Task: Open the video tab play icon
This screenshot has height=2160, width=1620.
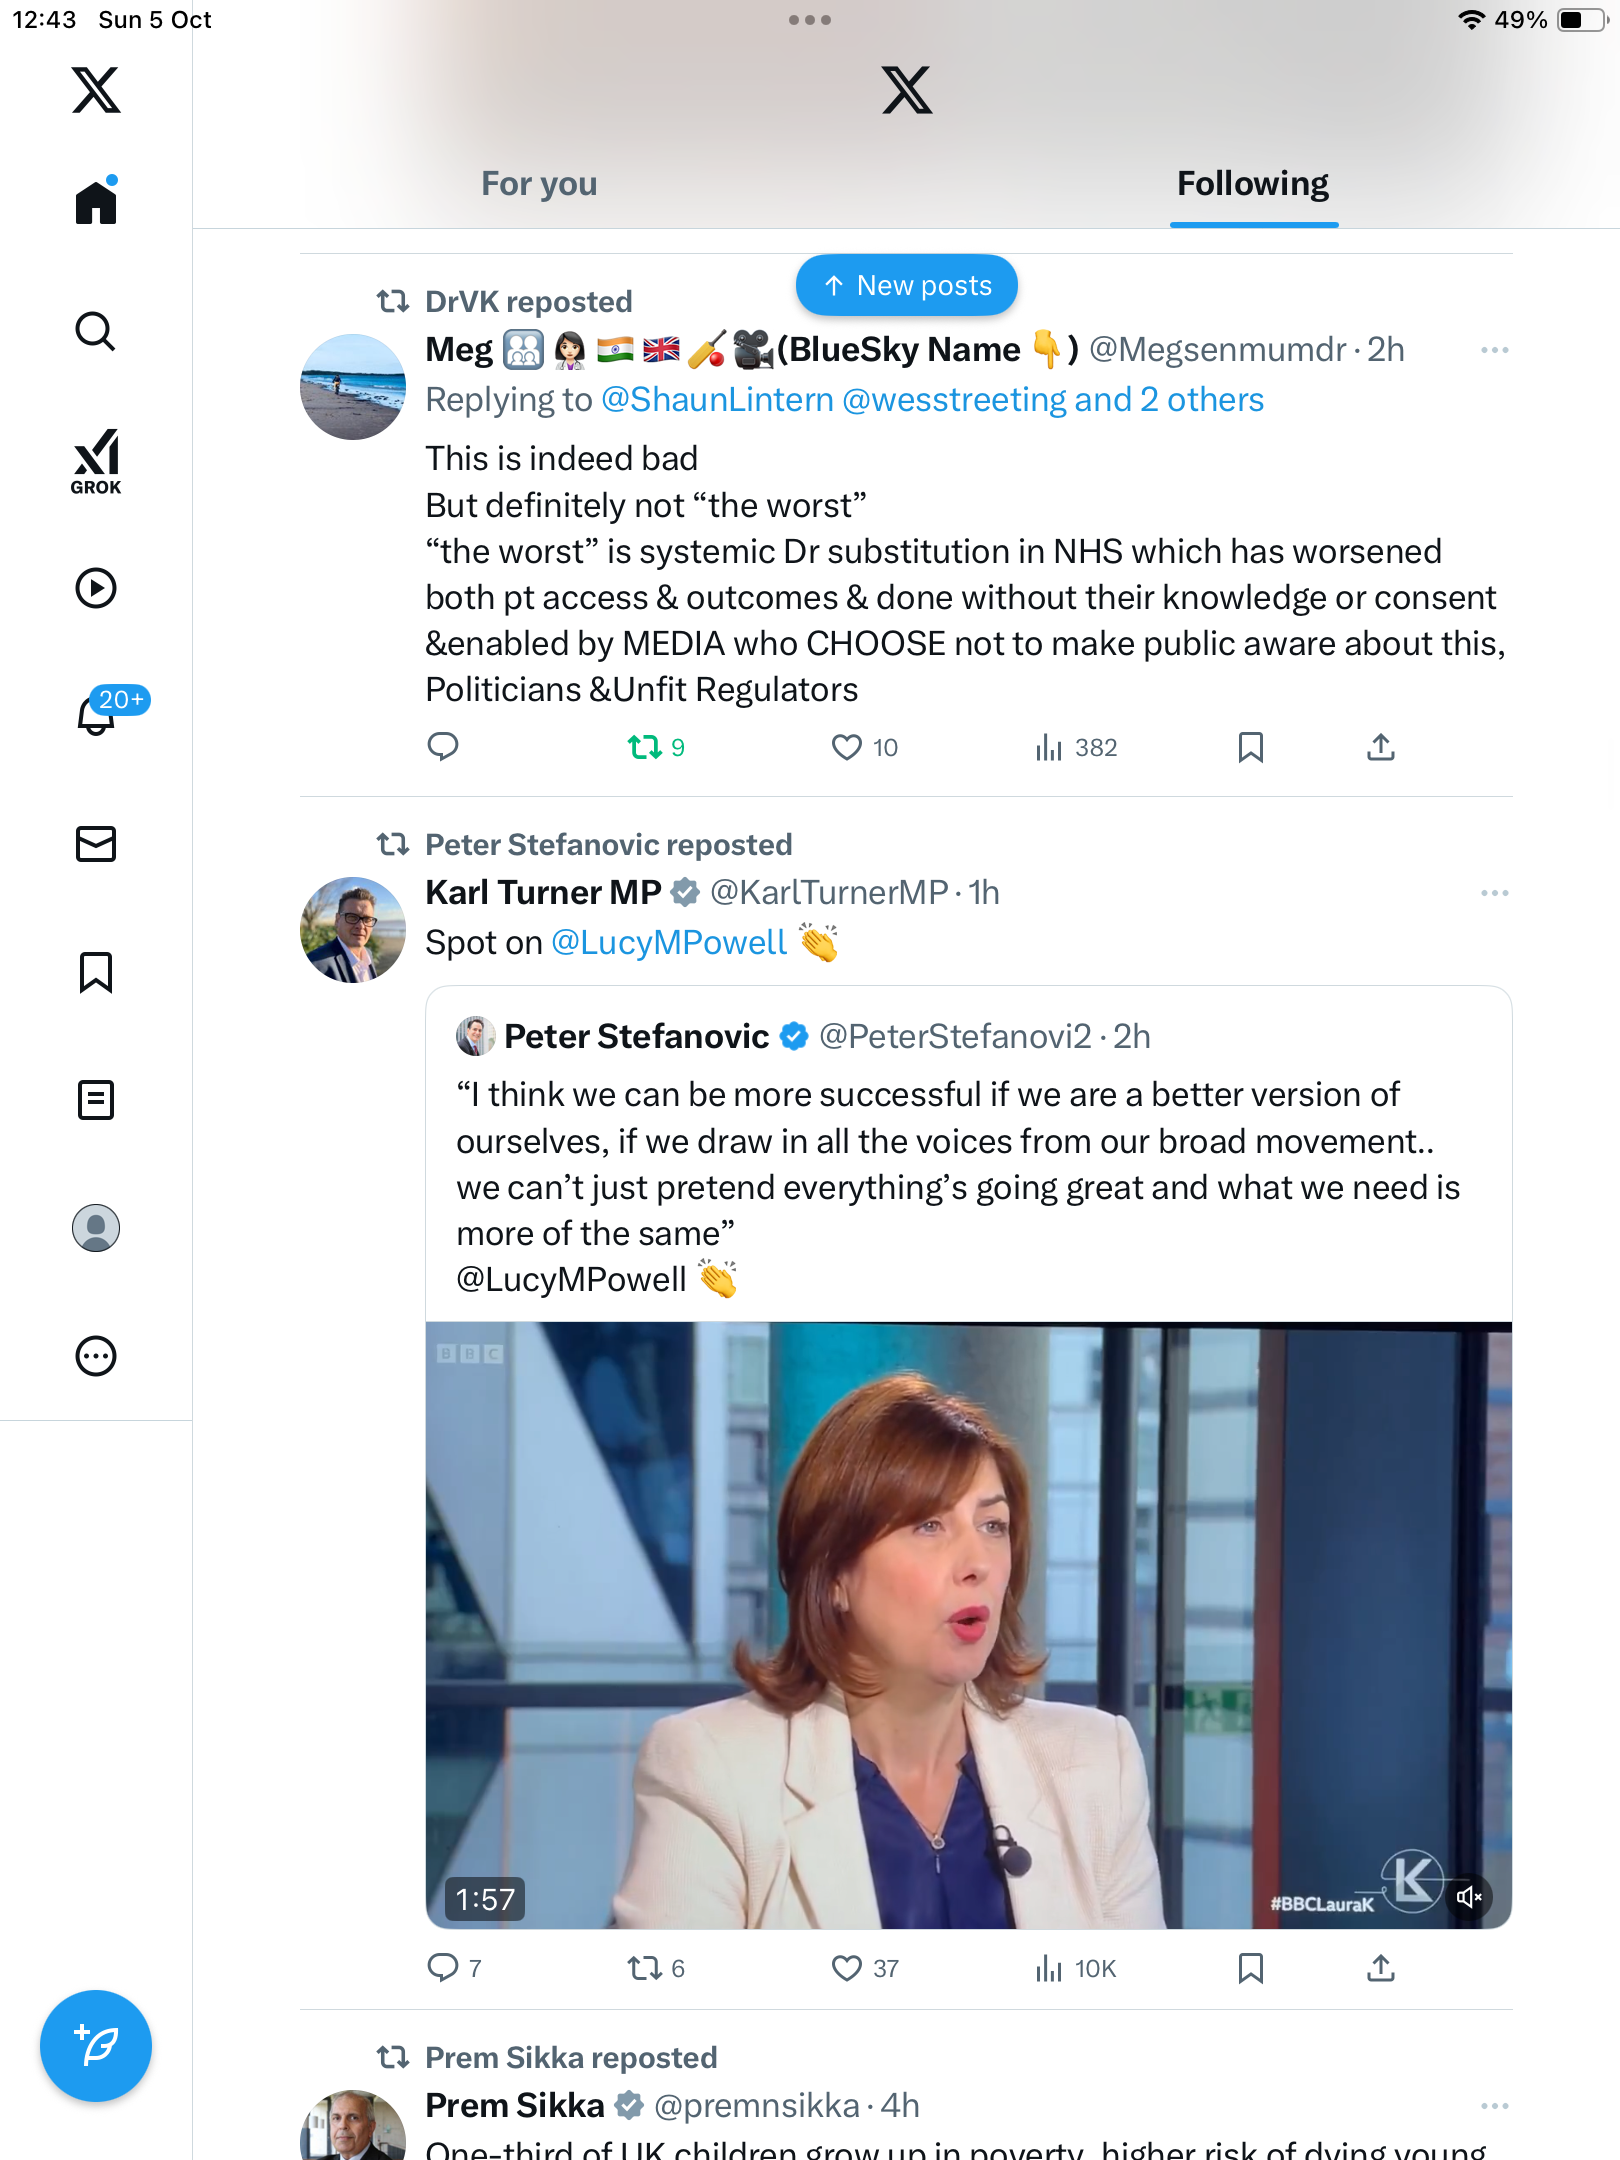Action: point(96,588)
